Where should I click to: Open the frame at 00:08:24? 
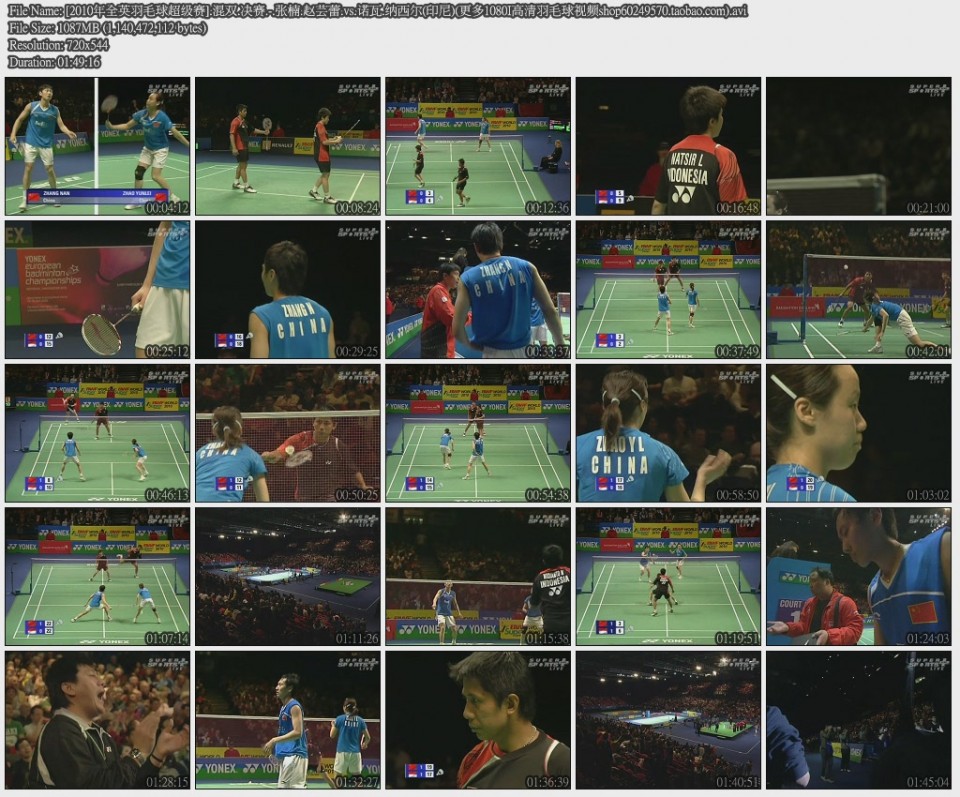pos(288,147)
